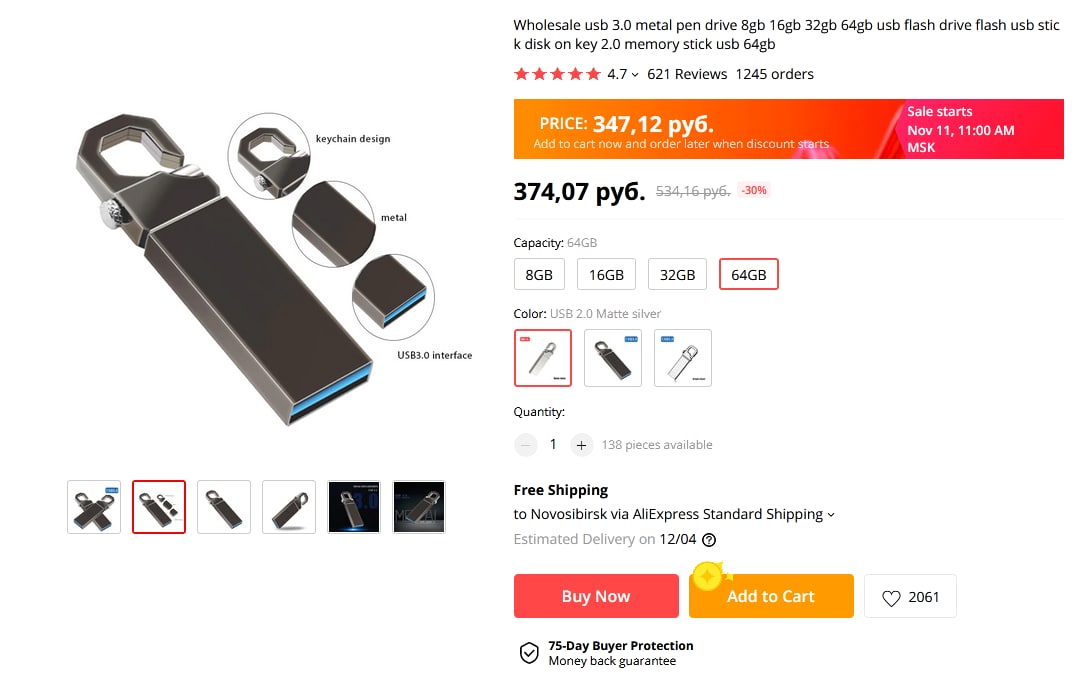
Task: Increase quantity with the plus button
Action: click(581, 445)
